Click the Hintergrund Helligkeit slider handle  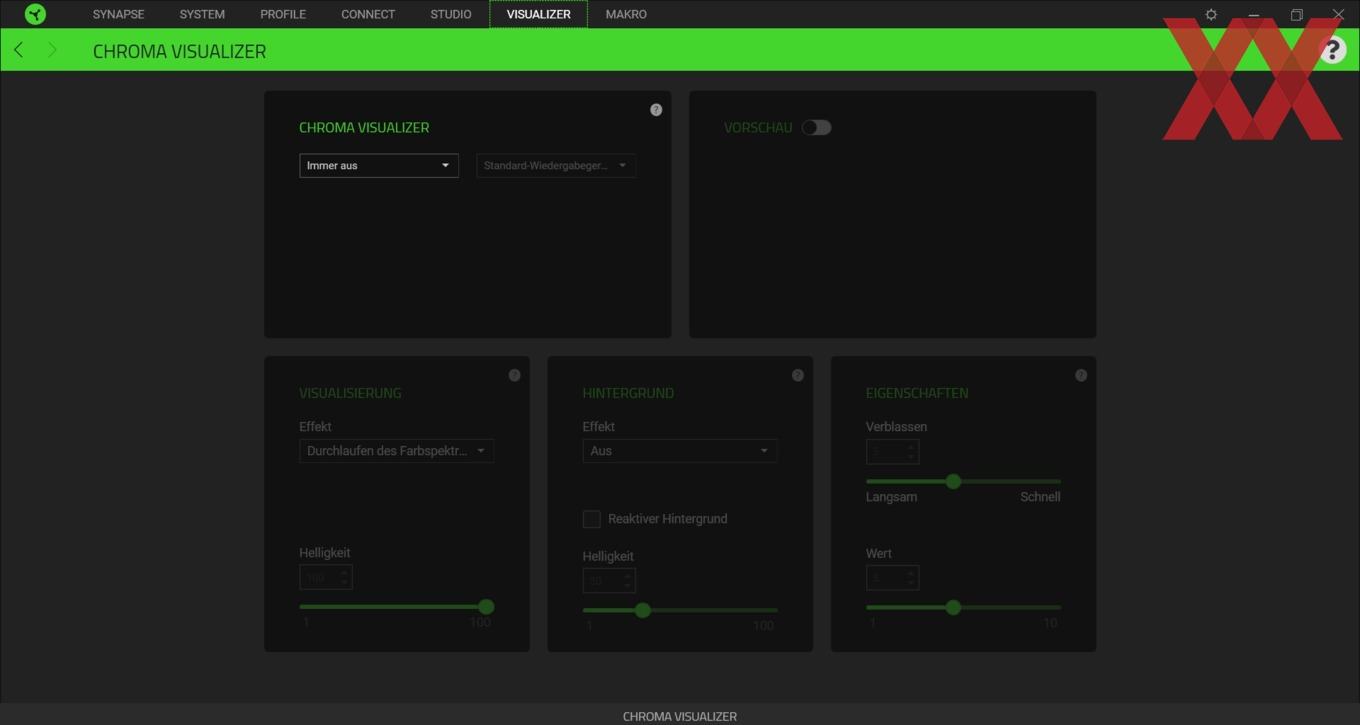(x=643, y=610)
